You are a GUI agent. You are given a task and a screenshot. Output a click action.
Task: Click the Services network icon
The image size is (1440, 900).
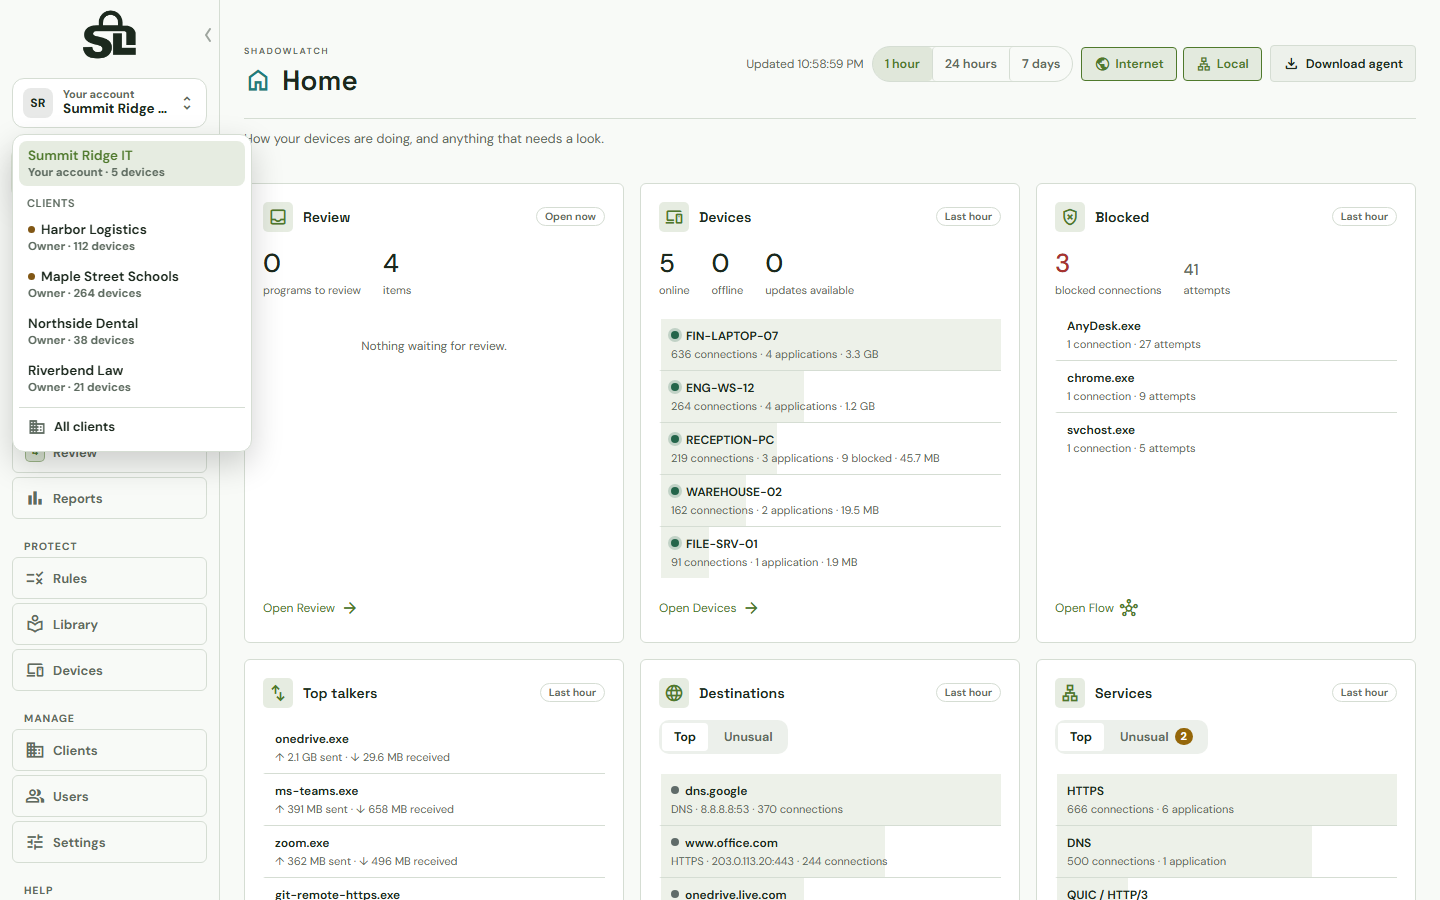click(x=1070, y=693)
